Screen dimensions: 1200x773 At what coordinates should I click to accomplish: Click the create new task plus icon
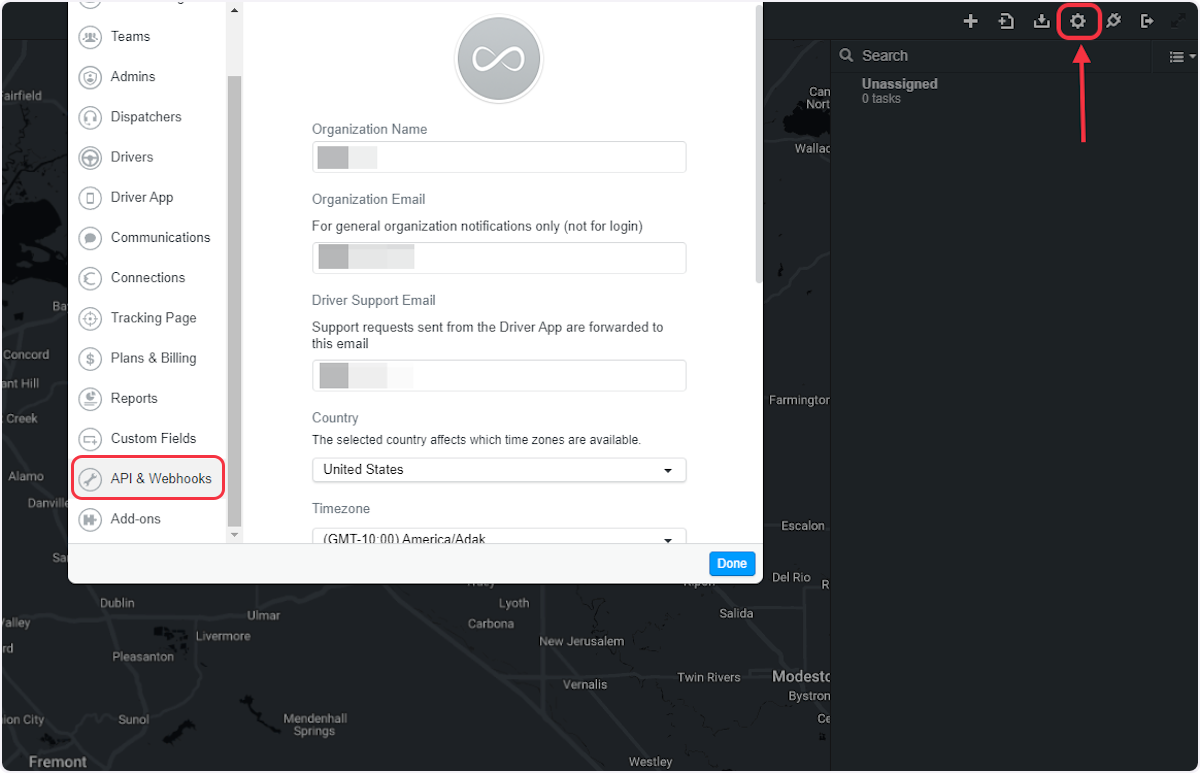970,20
